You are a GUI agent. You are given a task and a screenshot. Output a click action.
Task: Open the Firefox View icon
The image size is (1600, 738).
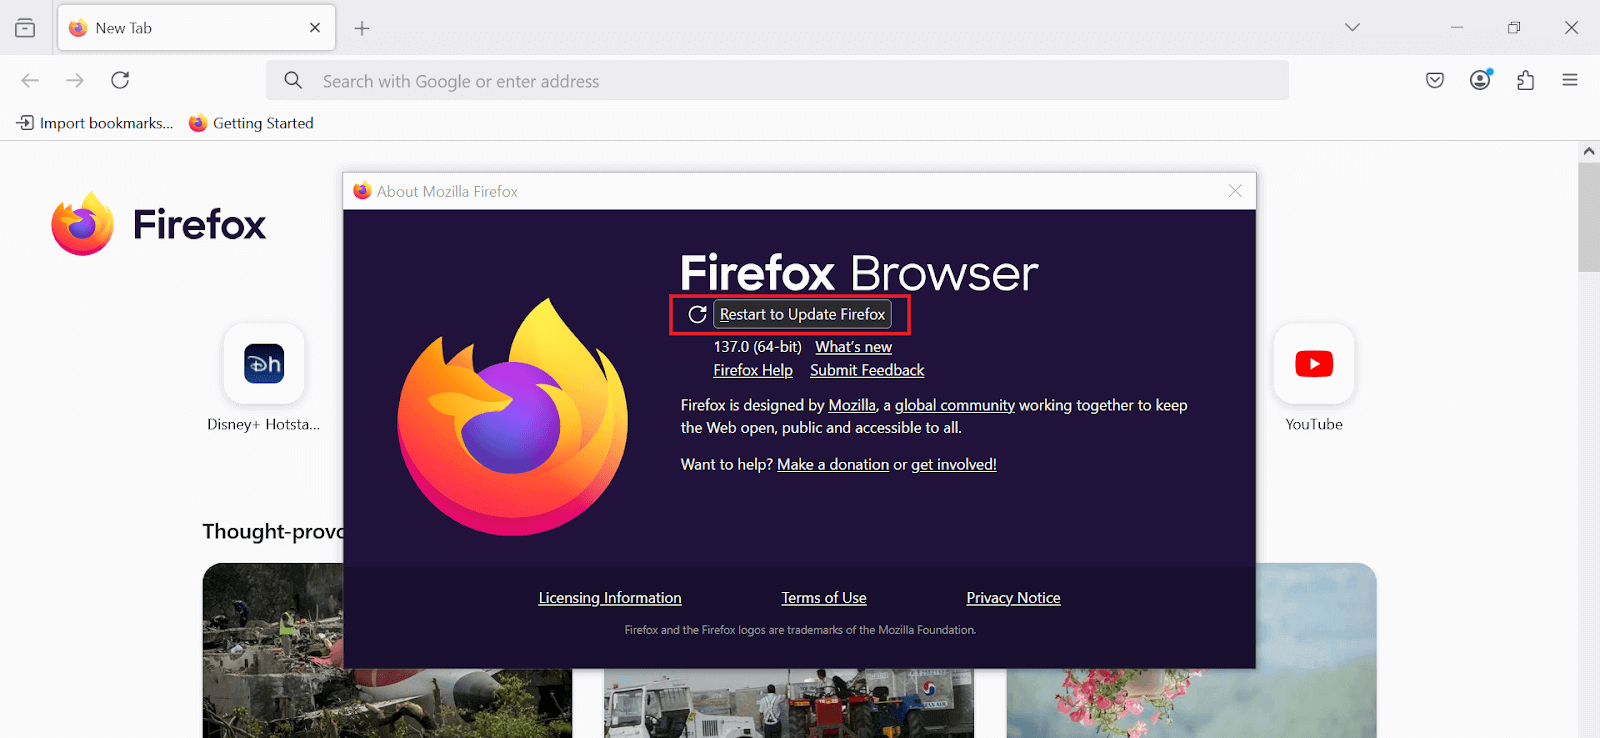[25, 28]
